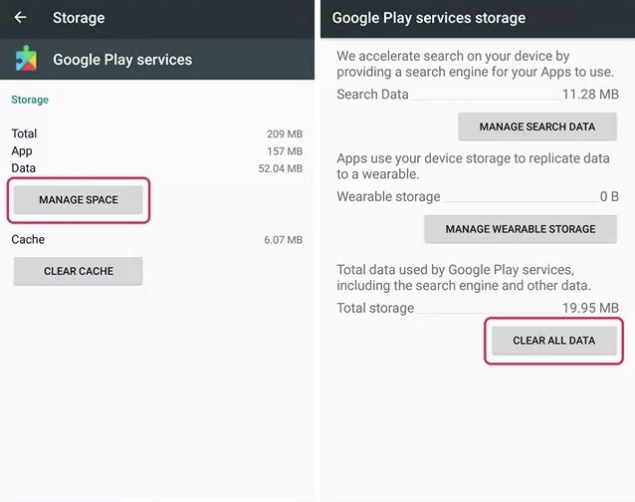The width and height of the screenshot is (635, 502).
Task: Tap the App 157 MB row
Action: (156, 151)
